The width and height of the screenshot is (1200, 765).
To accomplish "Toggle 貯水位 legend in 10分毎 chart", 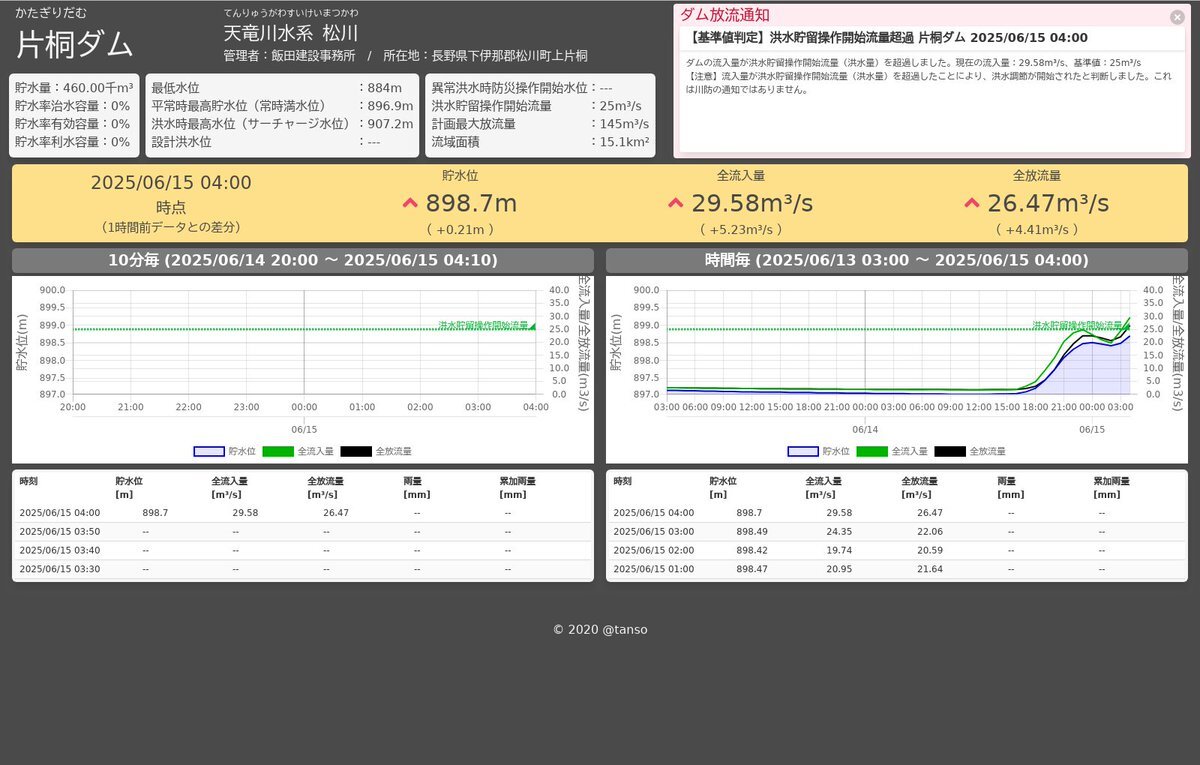I will point(222,451).
